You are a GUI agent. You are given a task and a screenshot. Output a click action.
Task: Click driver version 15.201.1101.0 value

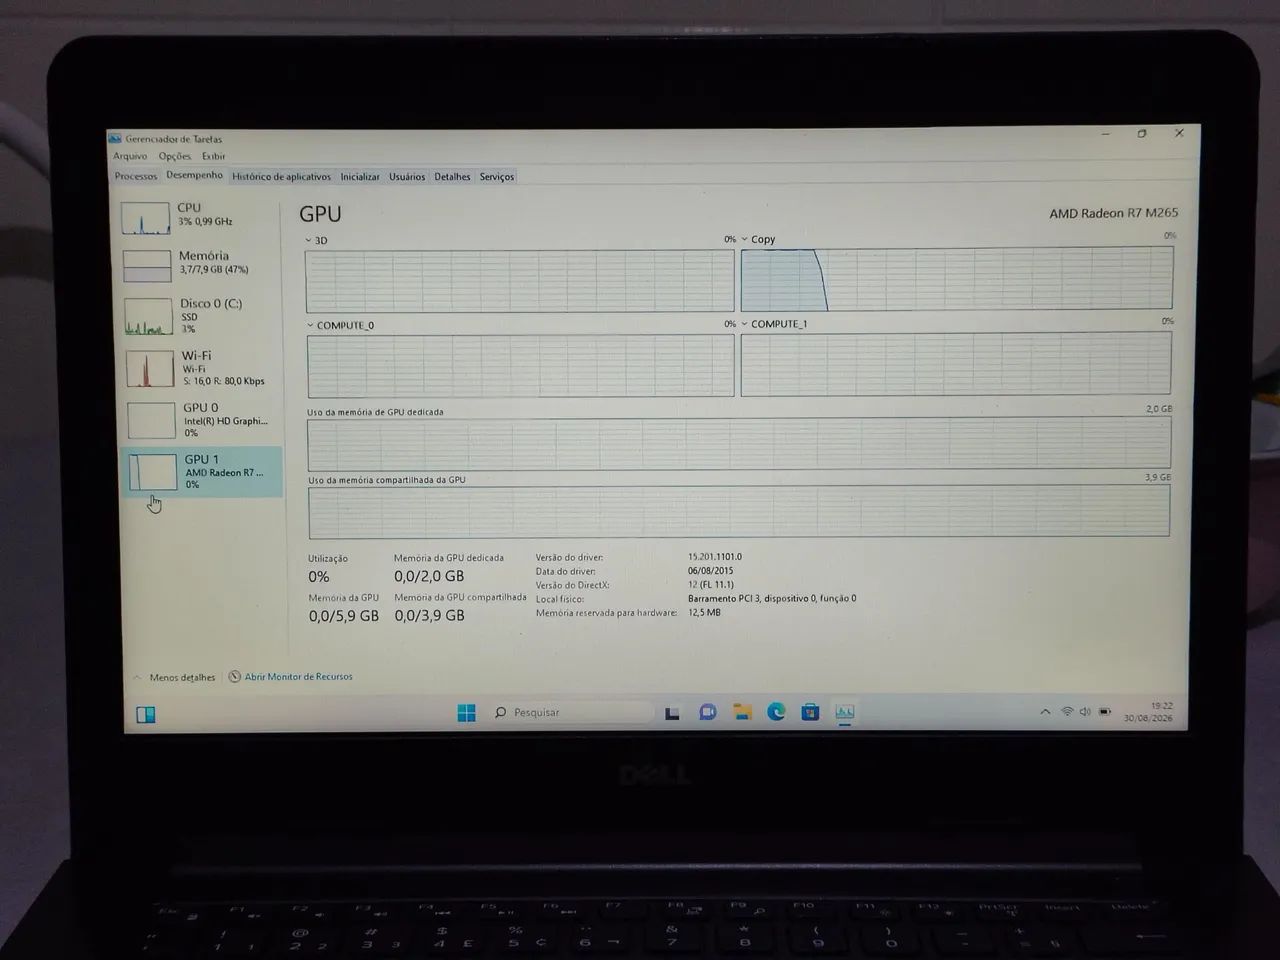click(x=715, y=557)
